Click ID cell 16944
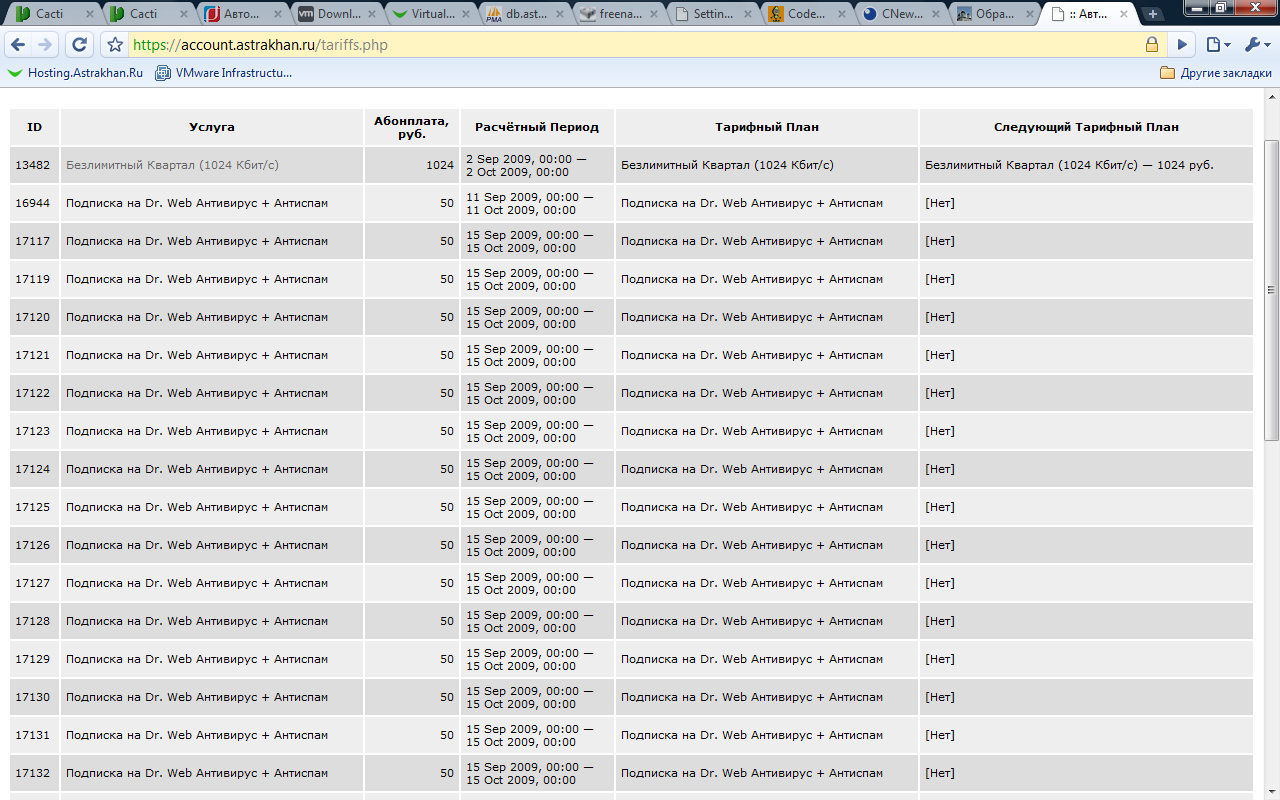 pyautogui.click(x=35, y=203)
